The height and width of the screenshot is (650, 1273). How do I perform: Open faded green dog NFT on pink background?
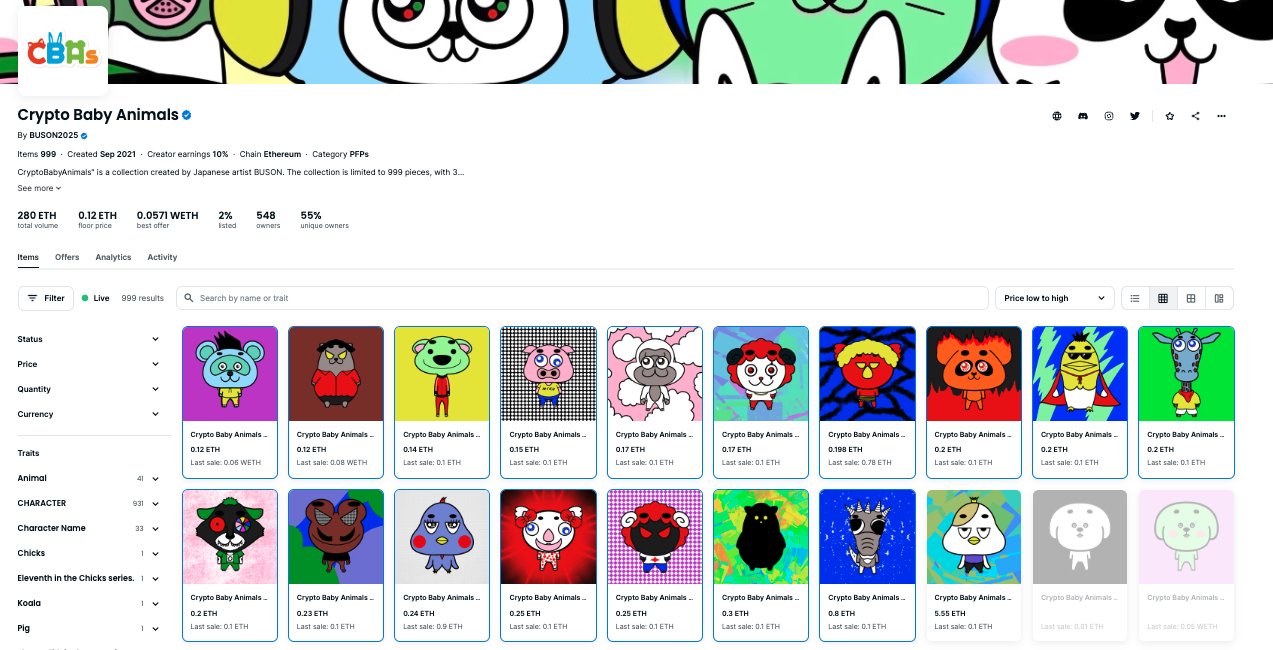(1186, 537)
